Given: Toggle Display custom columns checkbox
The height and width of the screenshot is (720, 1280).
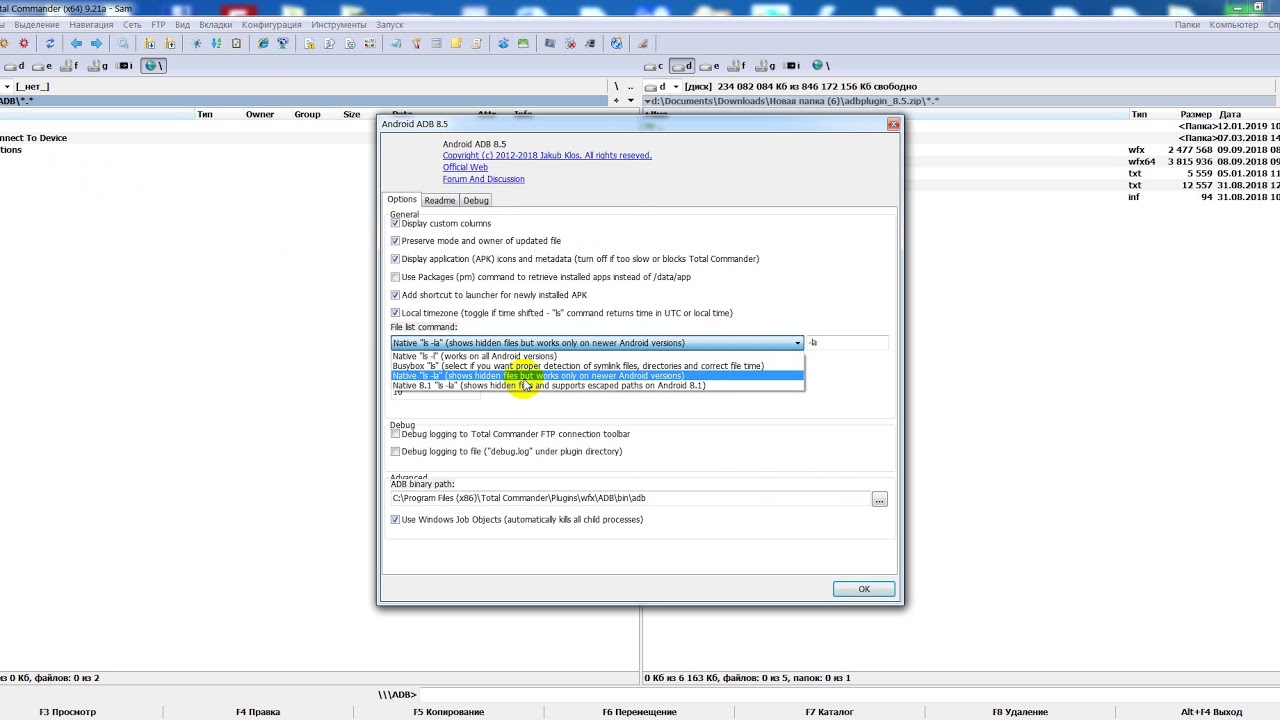Looking at the screenshot, I should point(395,223).
